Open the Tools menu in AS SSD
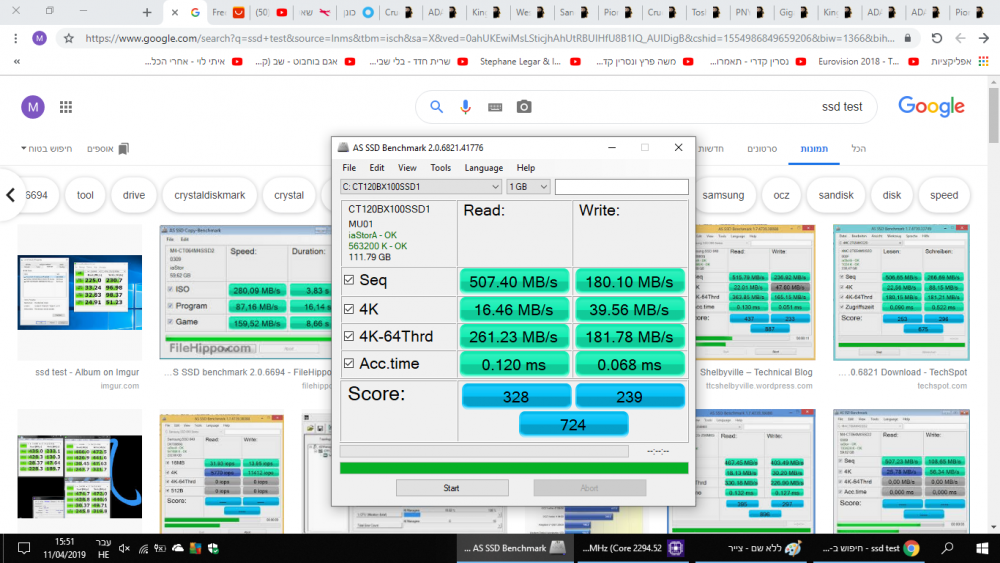This screenshot has height=563, width=1000. [x=440, y=168]
